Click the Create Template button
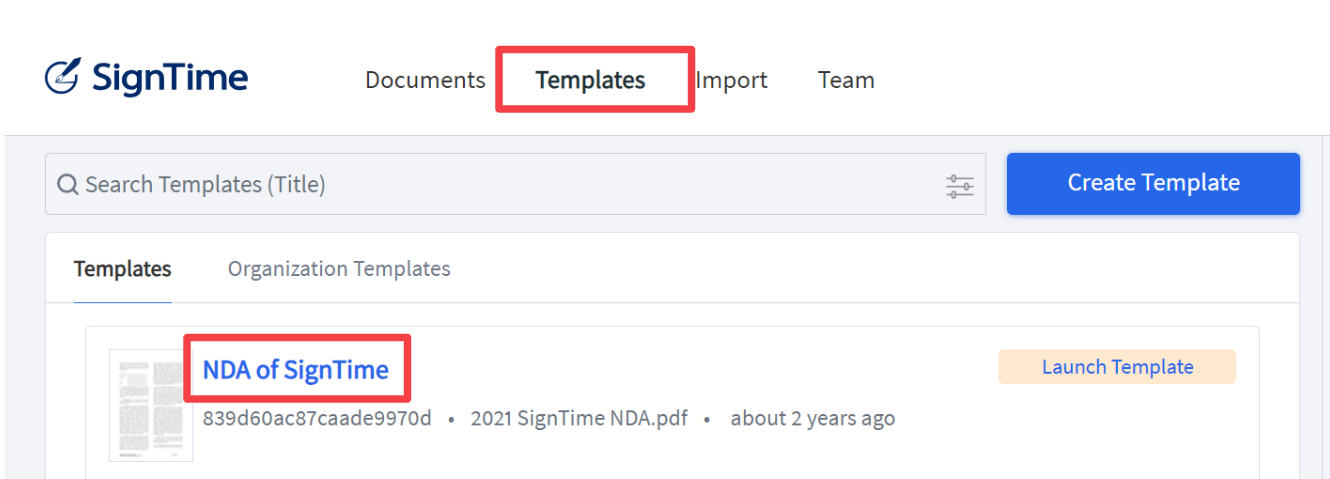Image resolution: width=1330 pixels, height=479 pixels. (x=1153, y=183)
